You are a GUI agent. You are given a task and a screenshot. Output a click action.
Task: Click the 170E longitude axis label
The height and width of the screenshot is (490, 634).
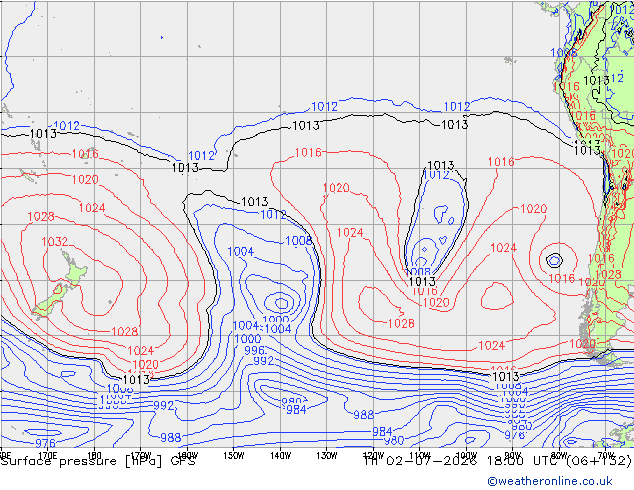47,456
